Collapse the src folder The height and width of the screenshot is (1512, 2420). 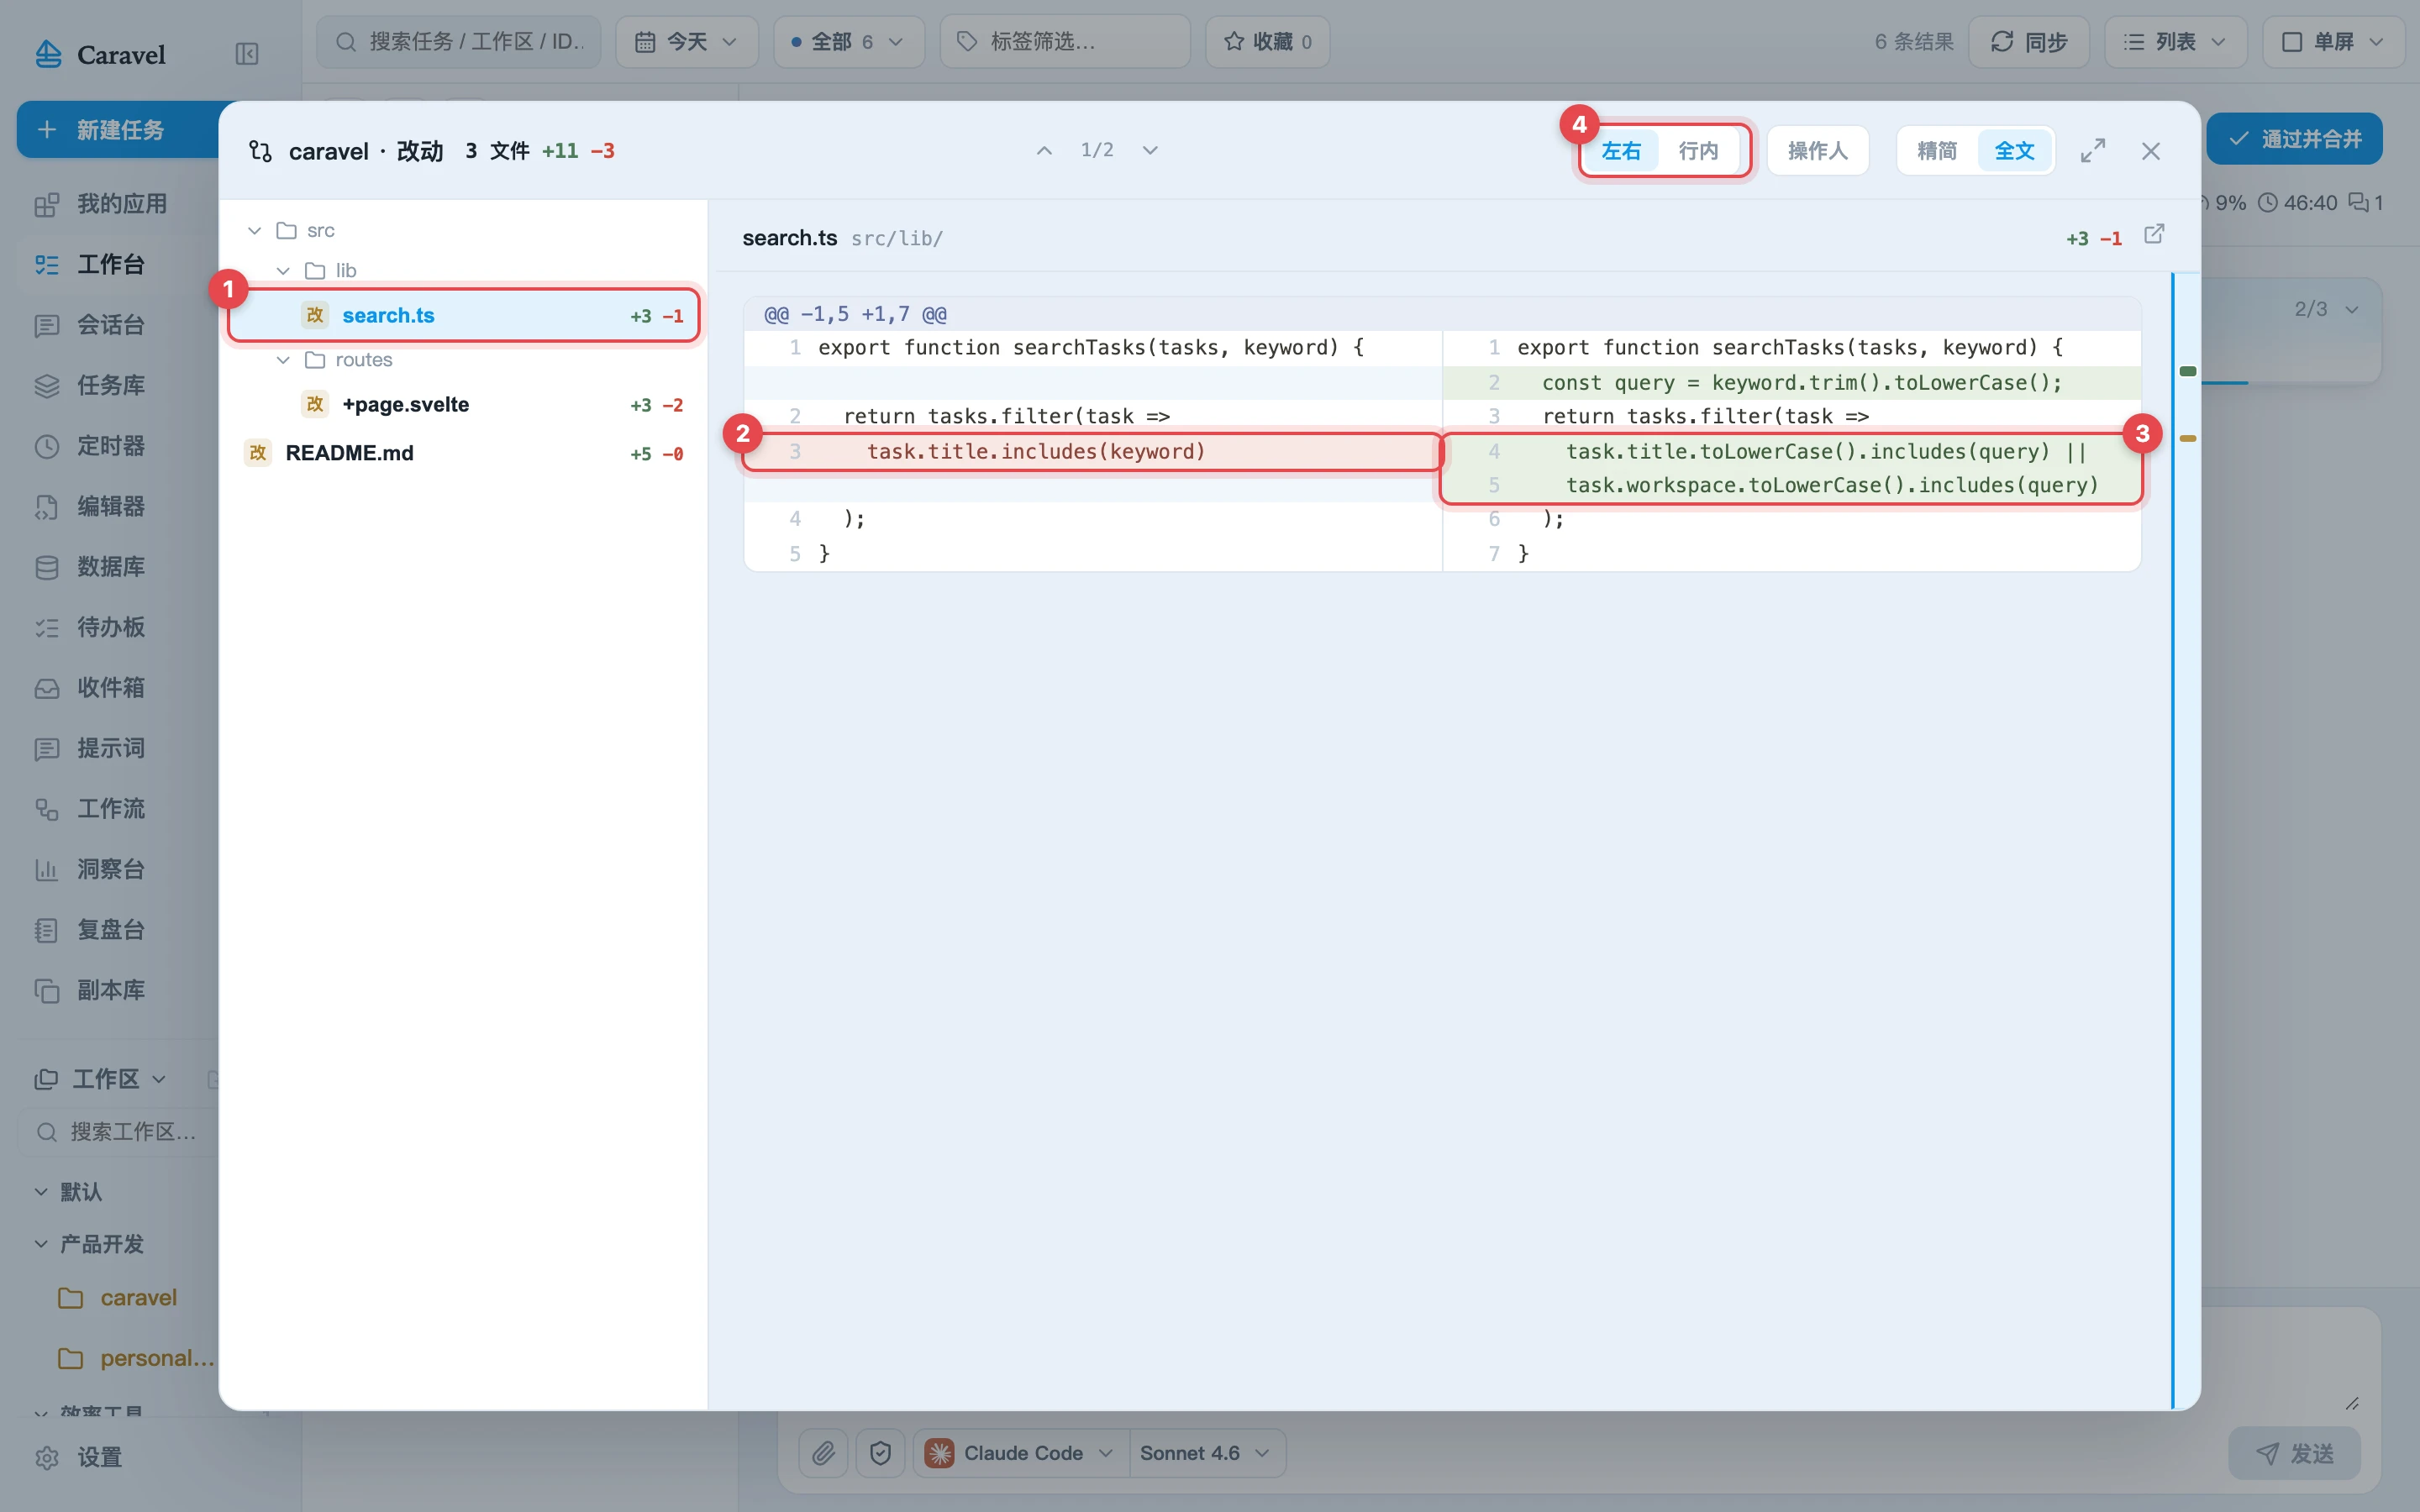click(x=255, y=231)
